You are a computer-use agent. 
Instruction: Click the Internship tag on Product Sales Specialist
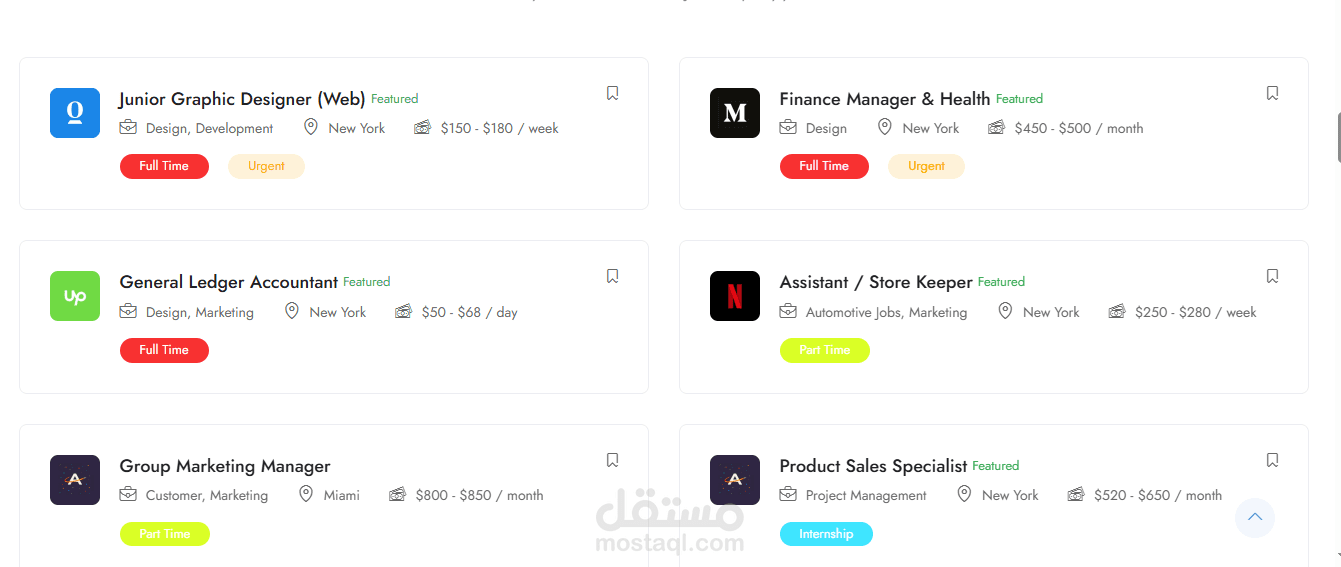[x=826, y=534]
